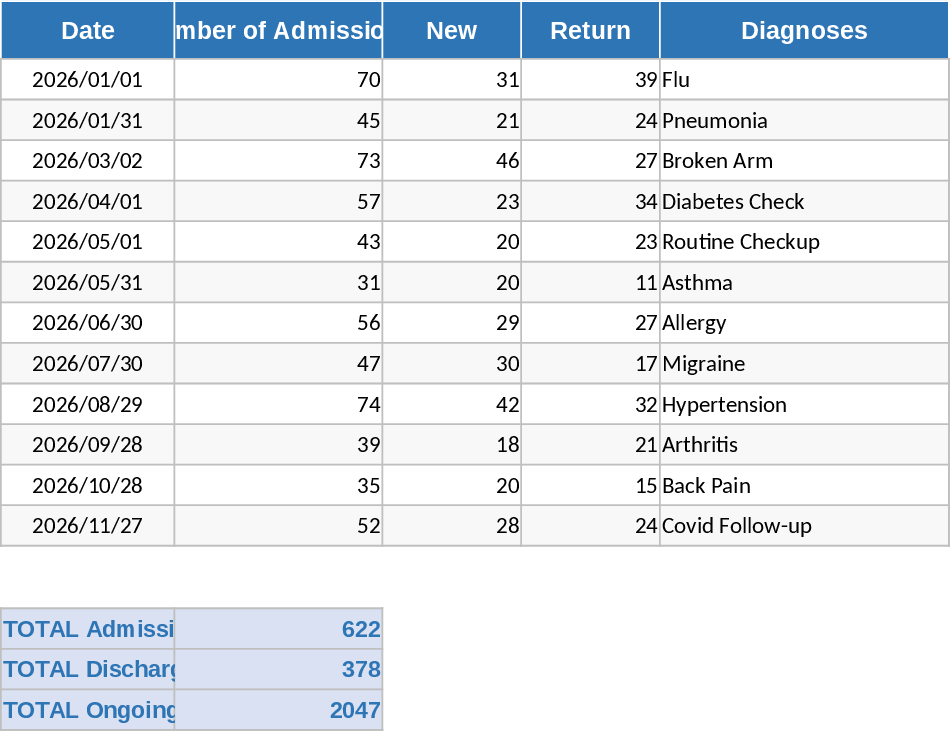Select the TOTAL Ongoing value 2047

pos(278,710)
